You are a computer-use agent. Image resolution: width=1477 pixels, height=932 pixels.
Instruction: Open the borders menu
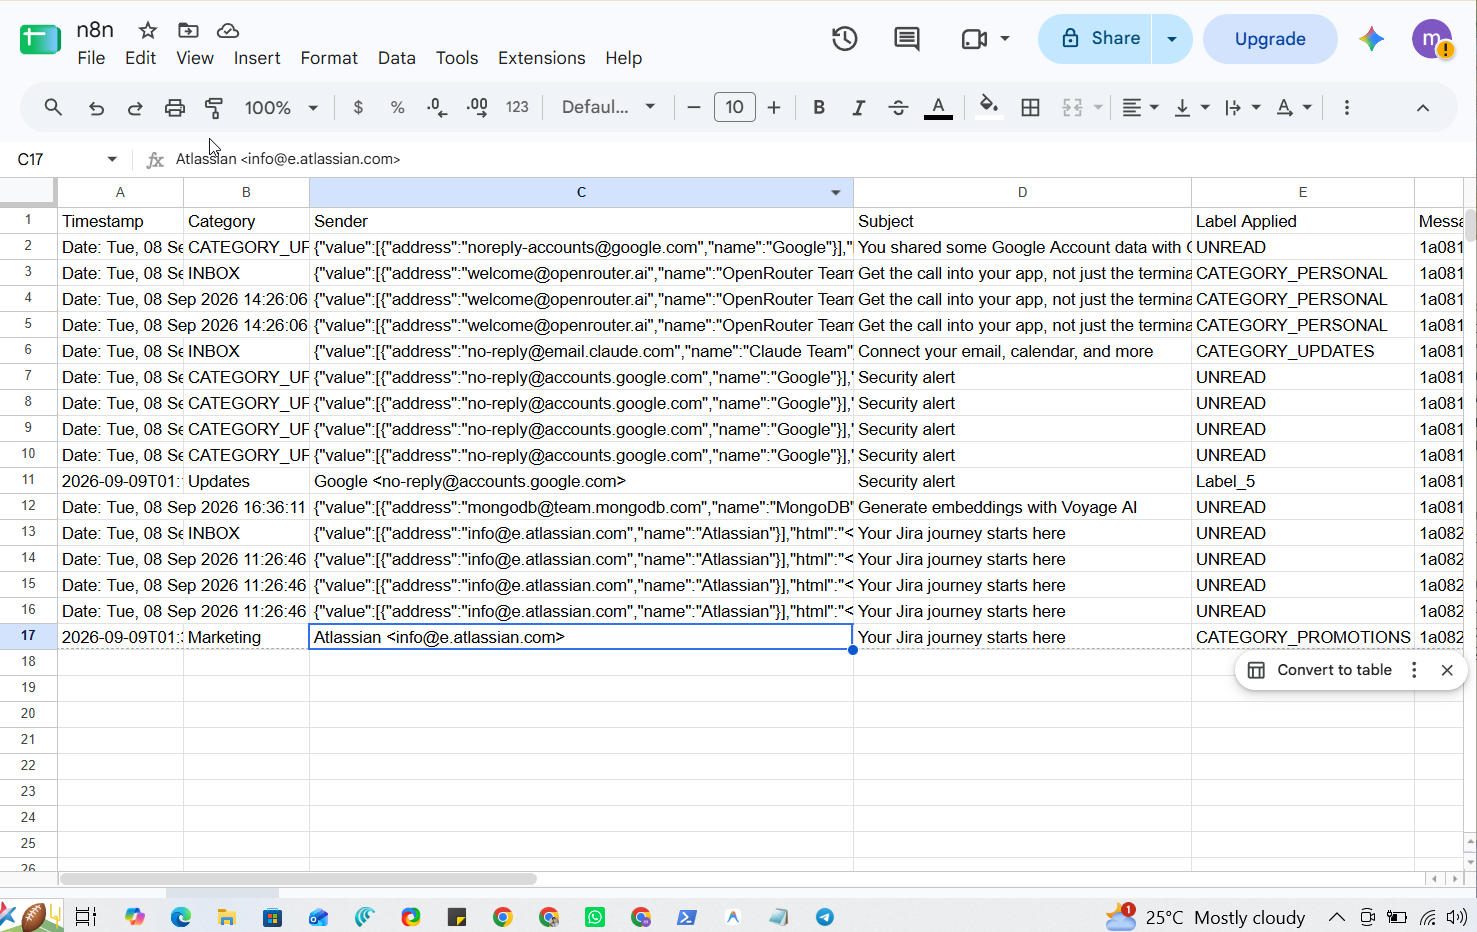point(1030,107)
